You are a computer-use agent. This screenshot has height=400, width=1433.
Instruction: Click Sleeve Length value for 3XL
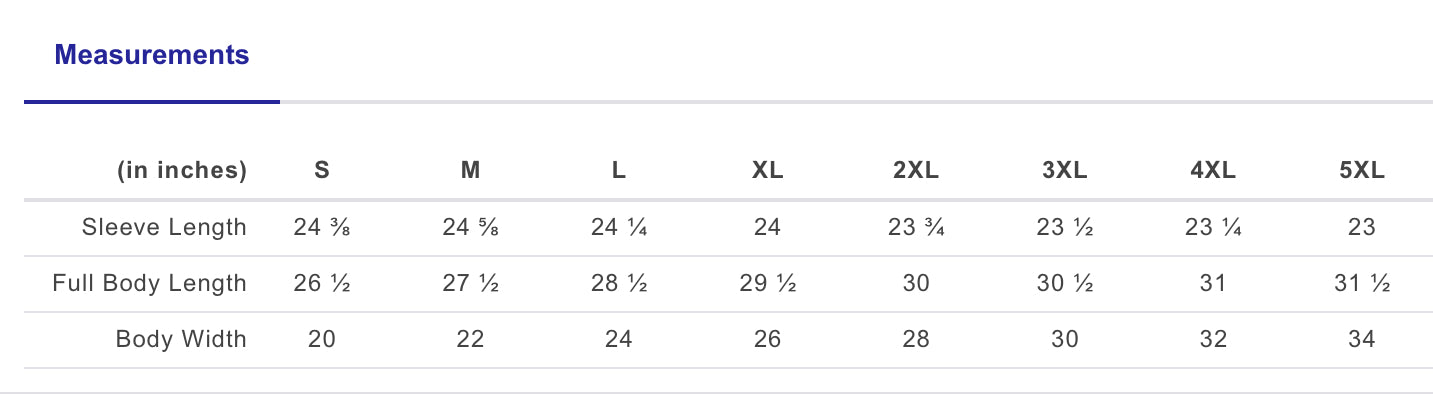pyautogui.click(x=1064, y=227)
